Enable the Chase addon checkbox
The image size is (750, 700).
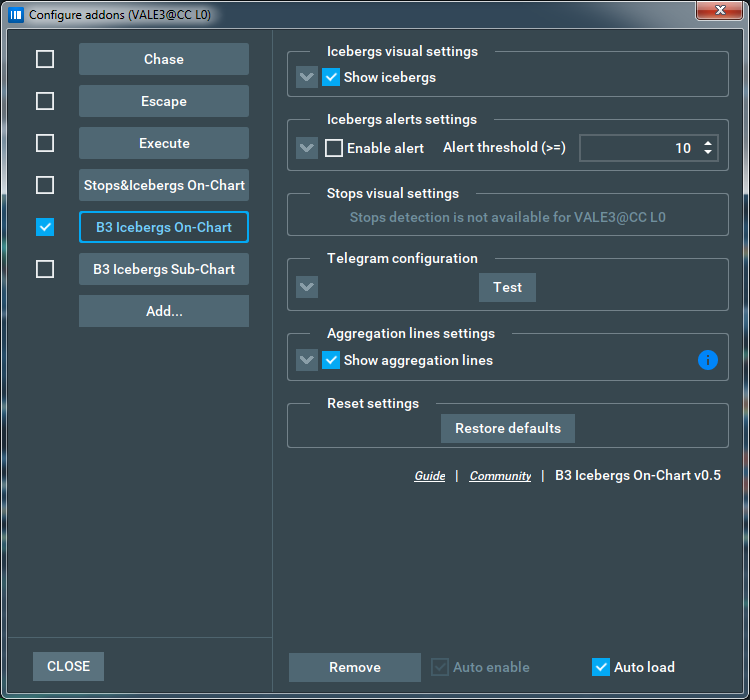[45, 59]
